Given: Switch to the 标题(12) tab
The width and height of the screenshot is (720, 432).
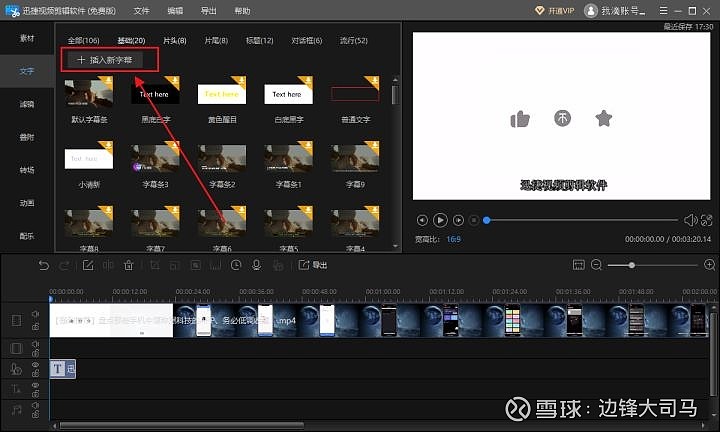Looking at the screenshot, I should (x=259, y=40).
